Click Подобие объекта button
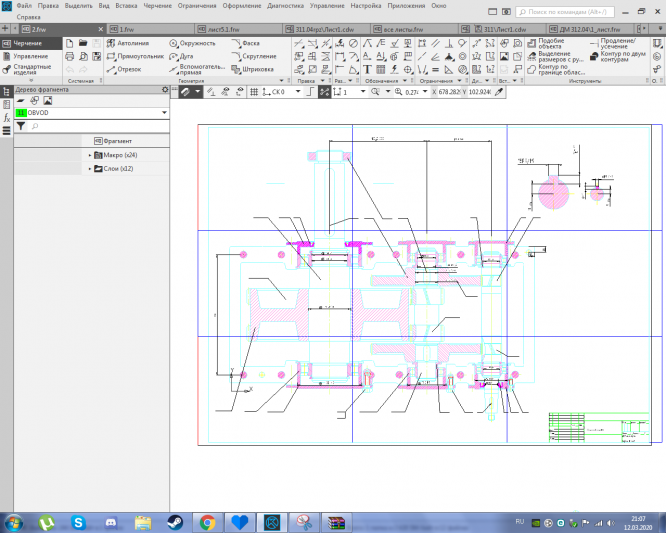The width and height of the screenshot is (666, 533). click(549, 44)
